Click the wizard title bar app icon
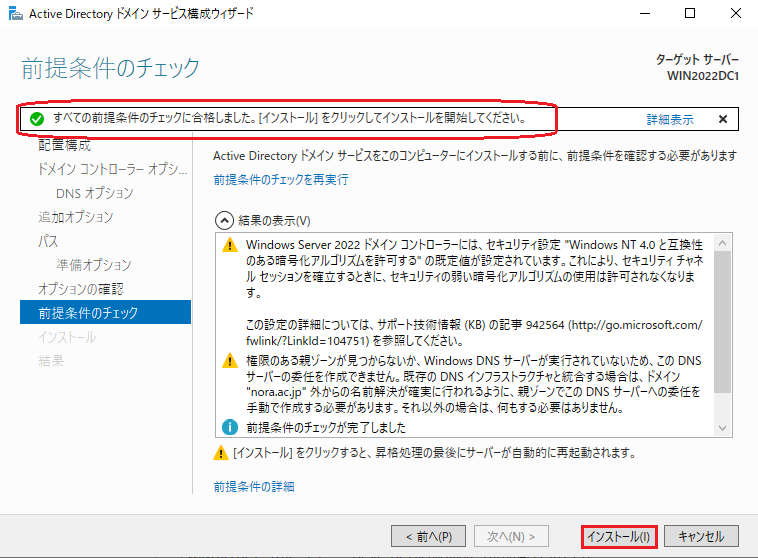758x558 pixels. tap(15, 14)
